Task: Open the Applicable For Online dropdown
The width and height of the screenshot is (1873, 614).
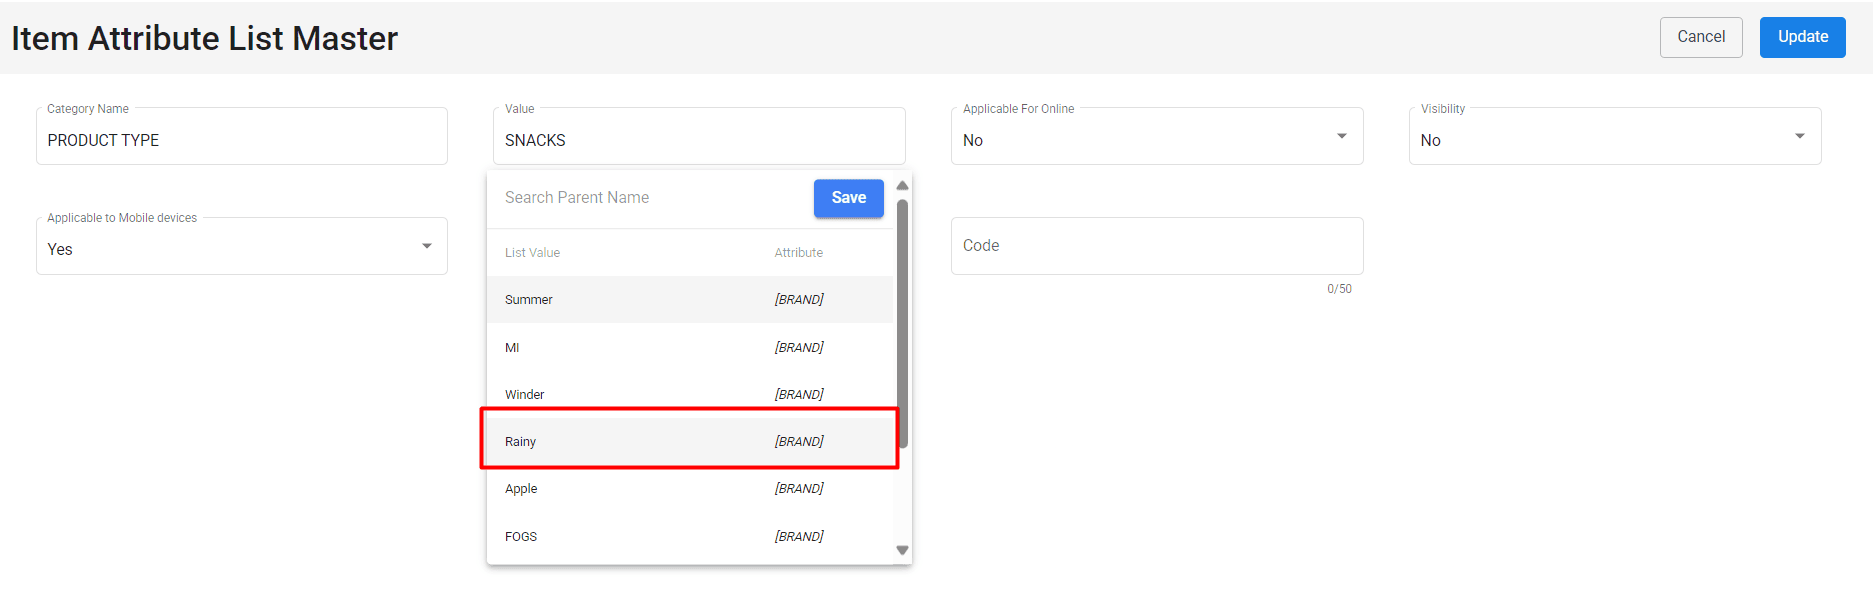Action: (1156, 137)
